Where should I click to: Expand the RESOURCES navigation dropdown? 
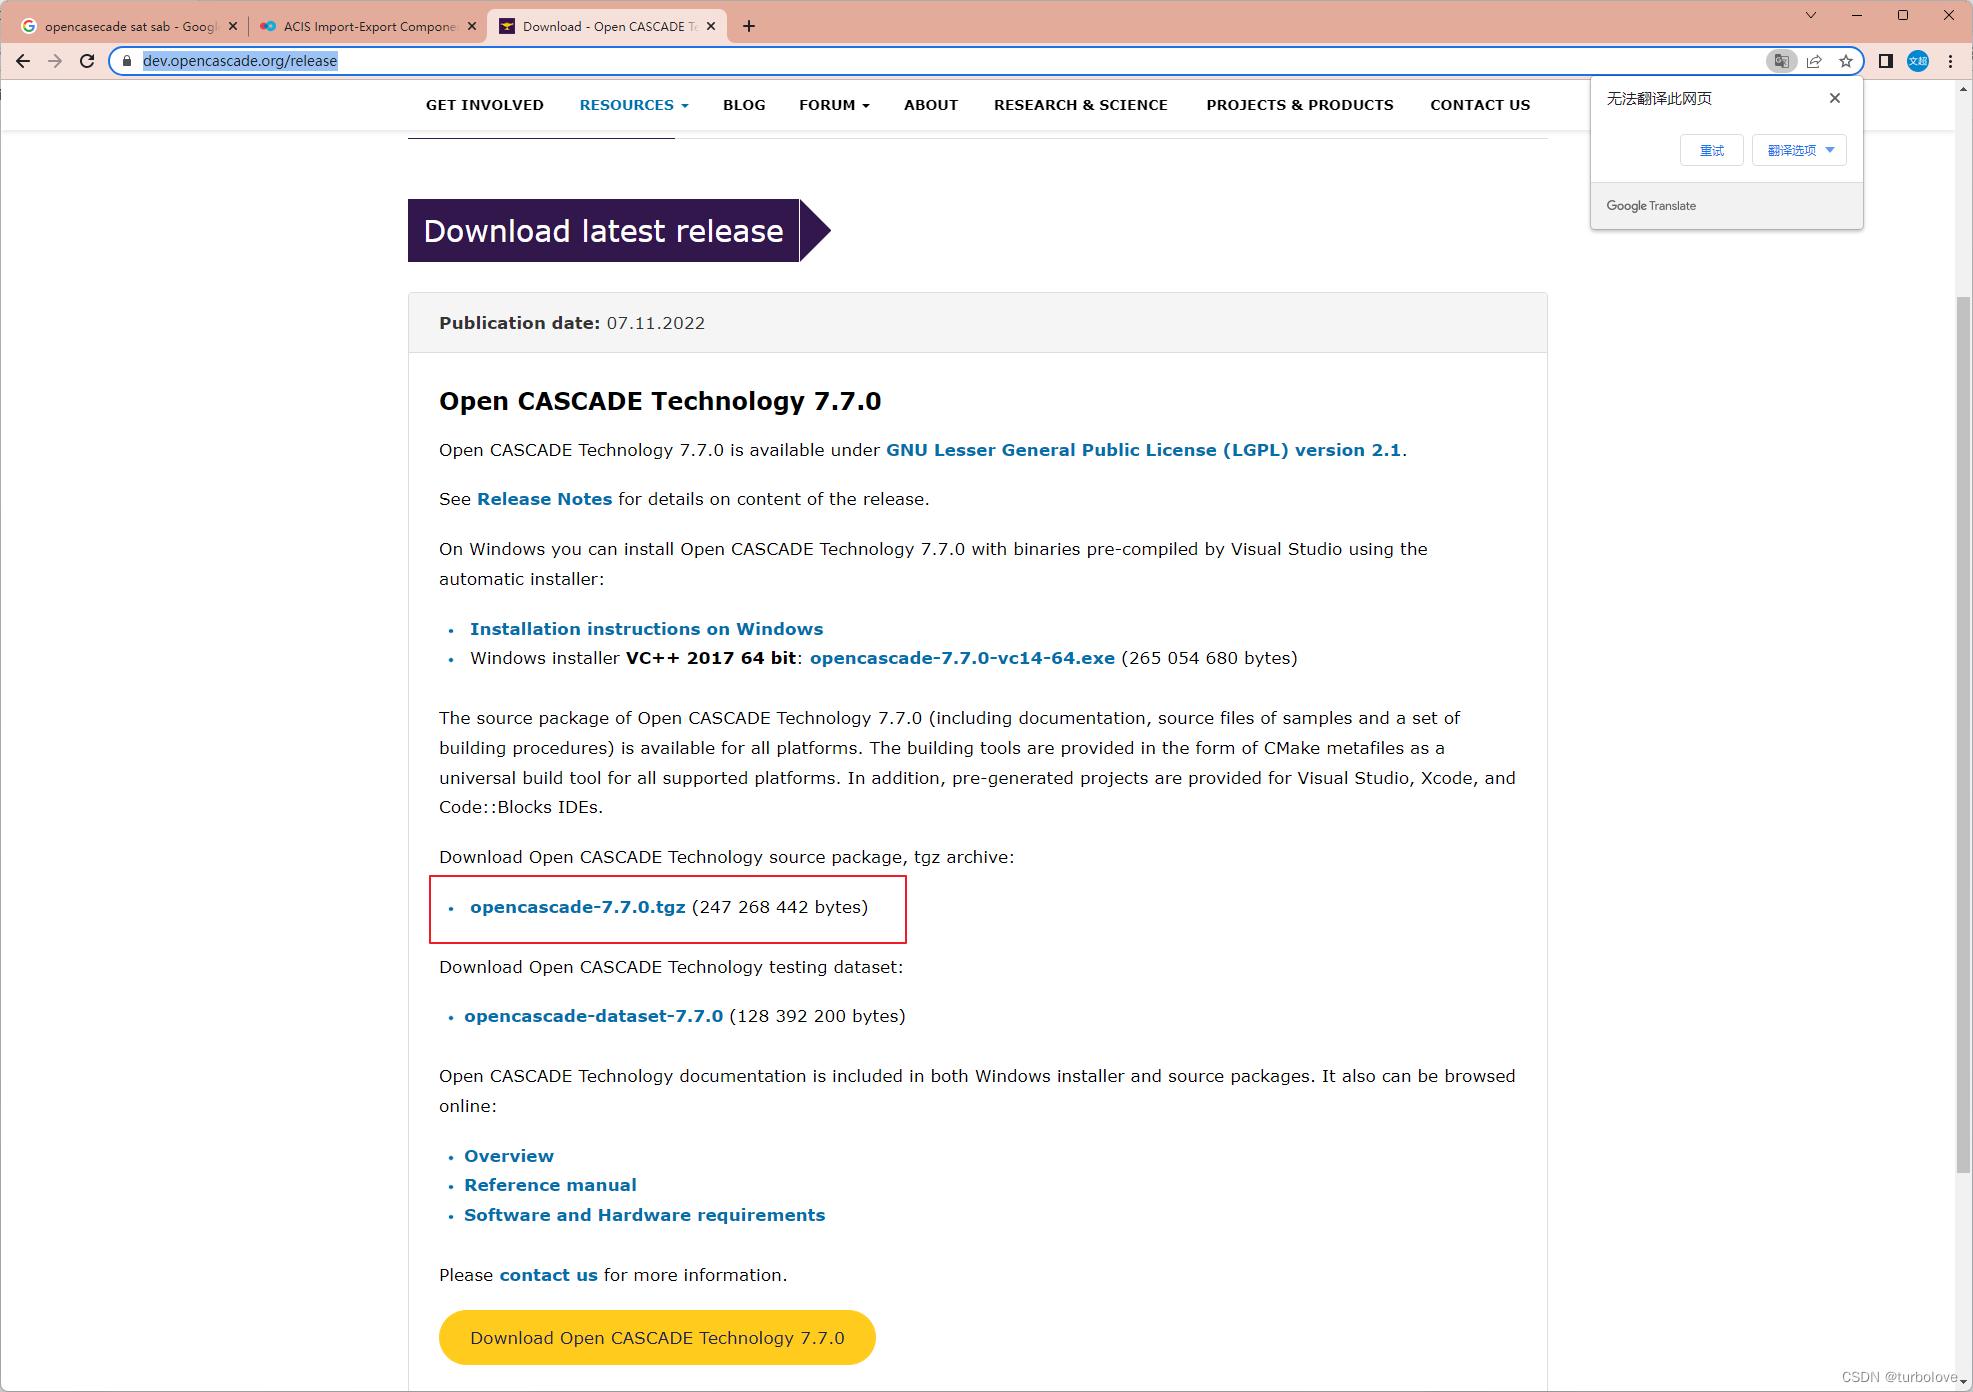(634, 105)
